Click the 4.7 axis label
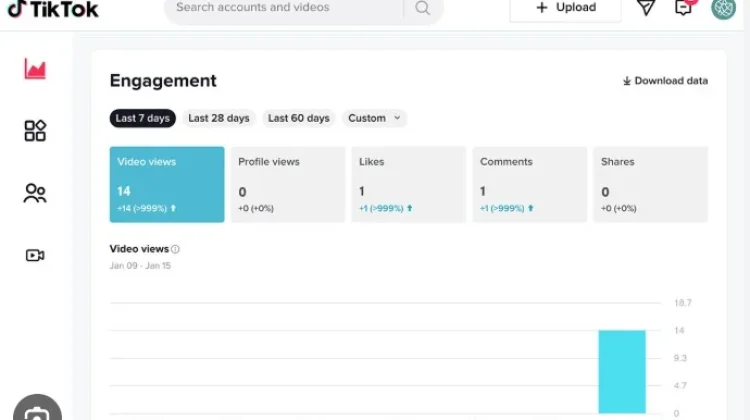 pos(680,386)
